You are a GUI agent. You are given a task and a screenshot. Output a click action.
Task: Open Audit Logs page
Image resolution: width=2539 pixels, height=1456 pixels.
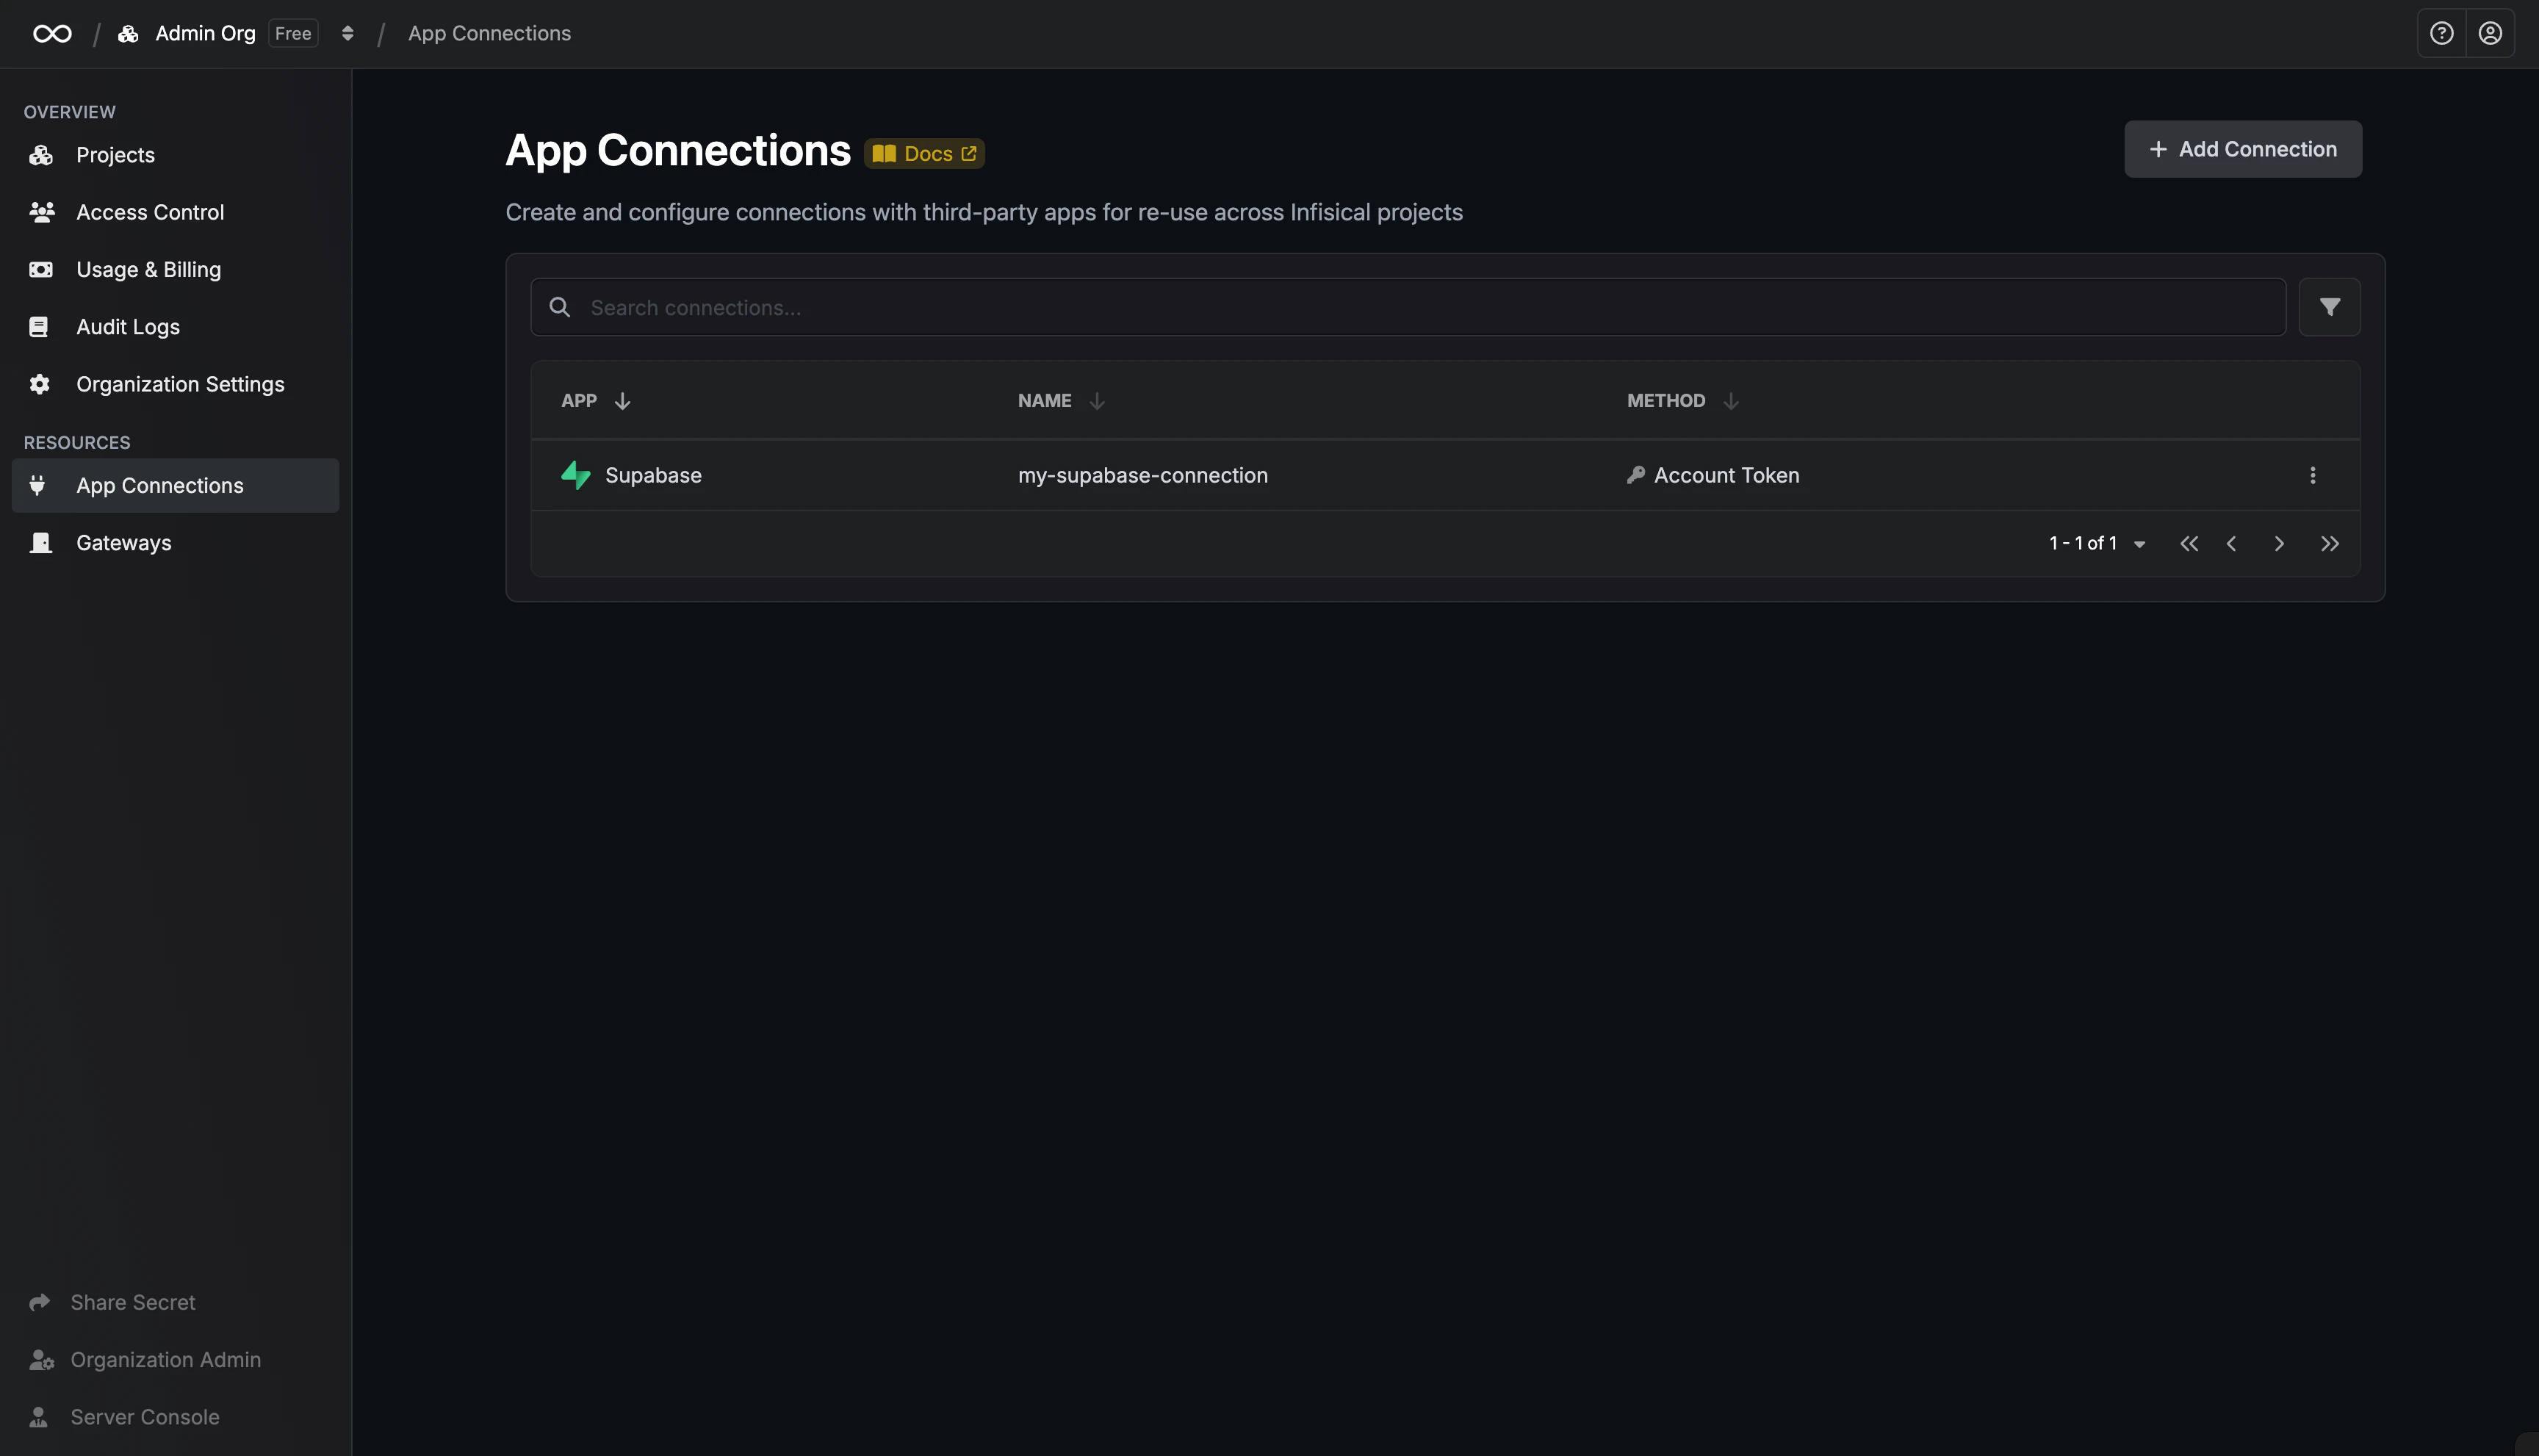[x=175, y=327]
